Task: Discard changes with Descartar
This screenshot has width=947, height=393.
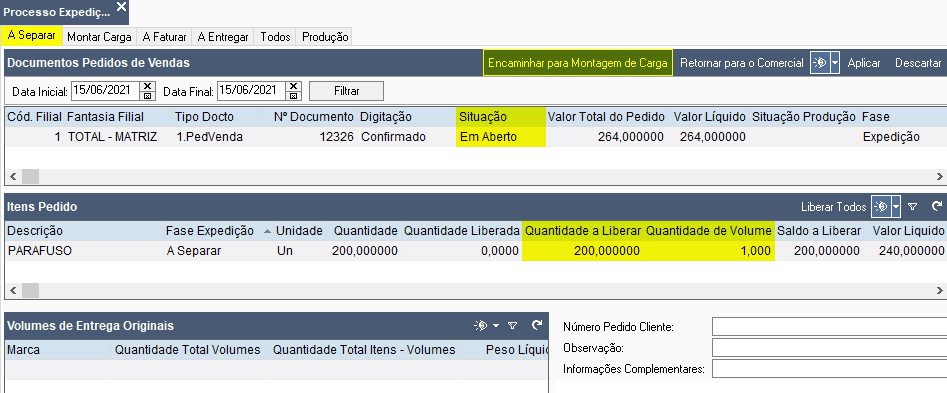Action: pyautogui.click(x=918, y=63)
